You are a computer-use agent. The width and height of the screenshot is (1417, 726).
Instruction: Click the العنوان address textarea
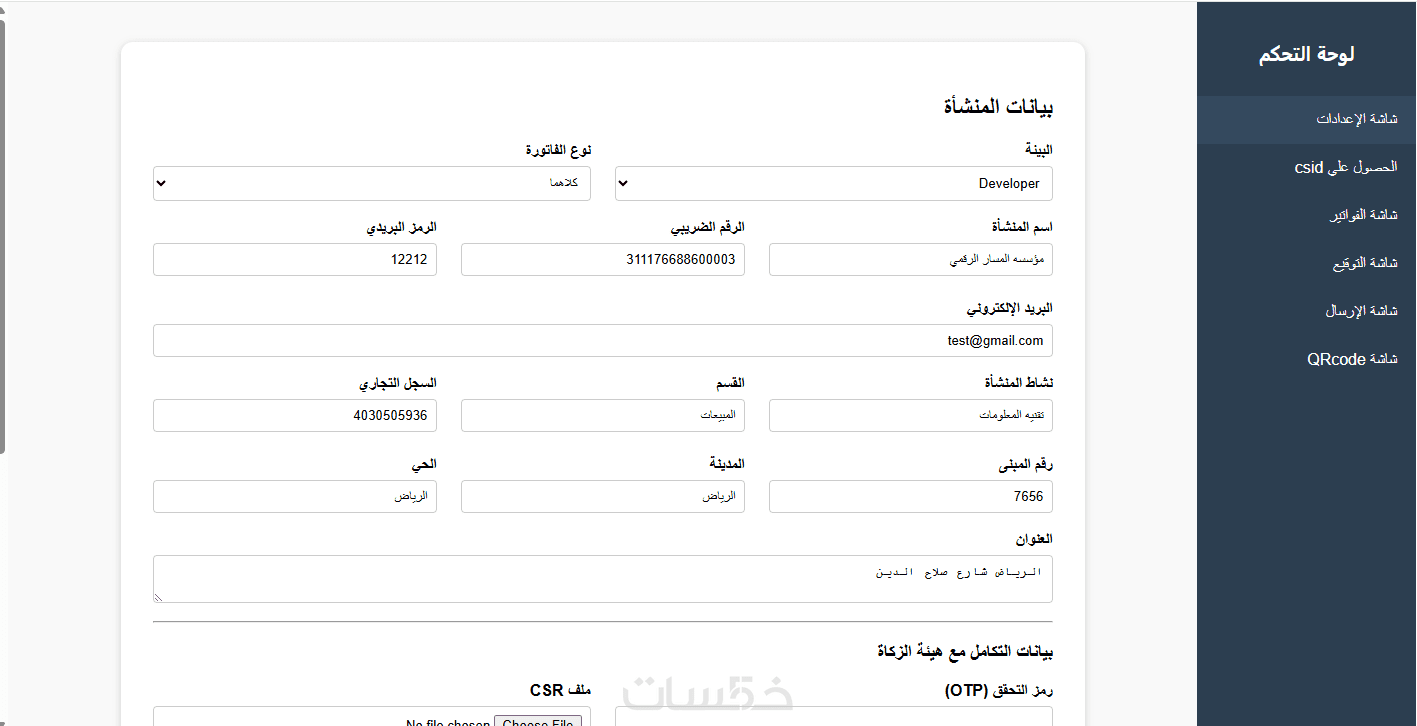(x=603, y=579)
